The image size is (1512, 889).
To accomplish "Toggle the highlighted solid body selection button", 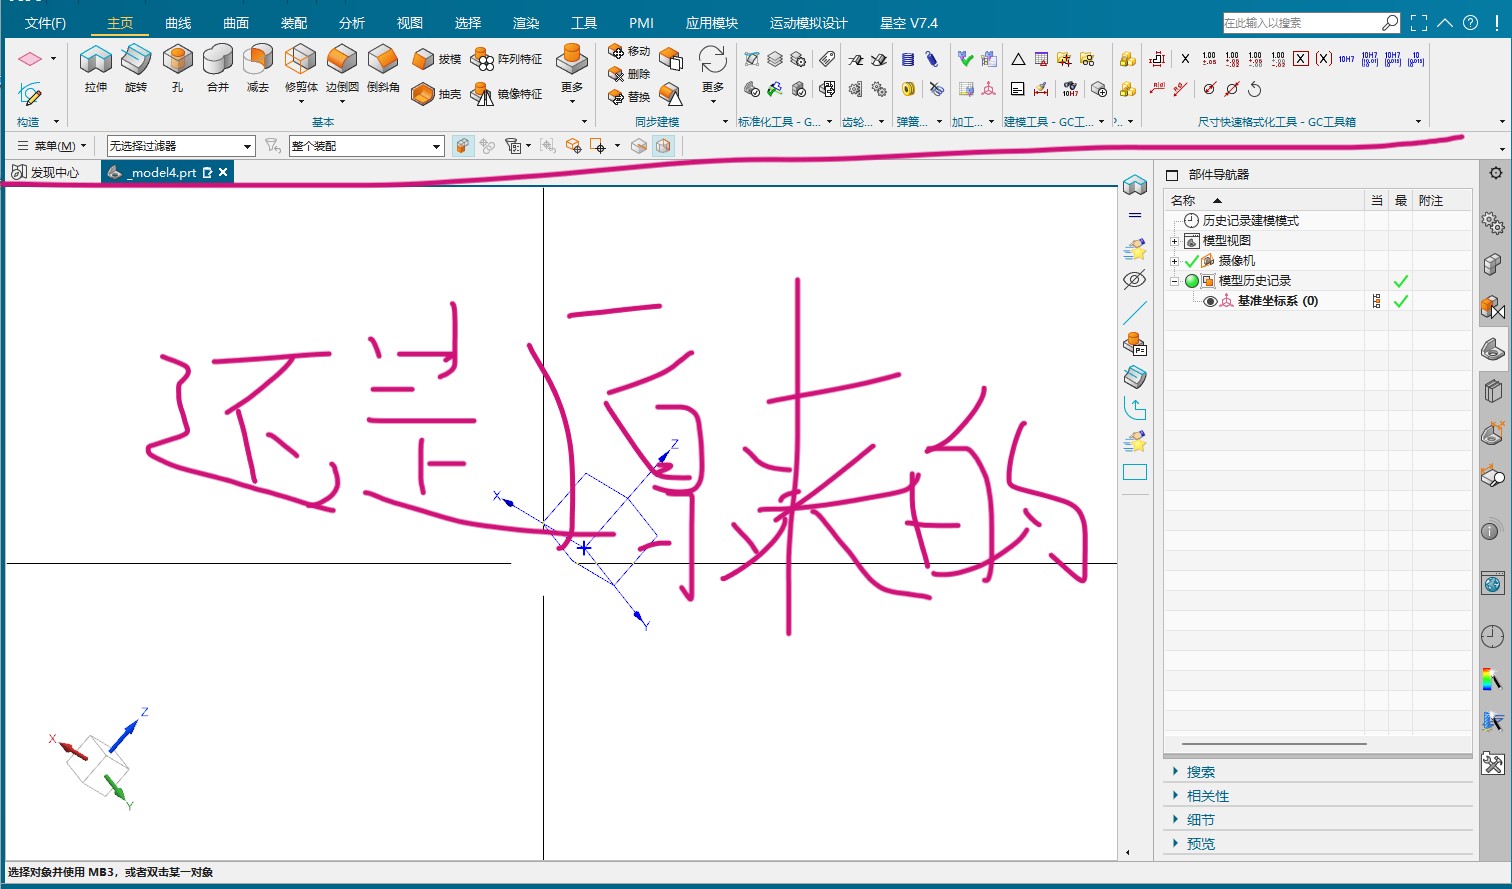I will click(462, 146).
